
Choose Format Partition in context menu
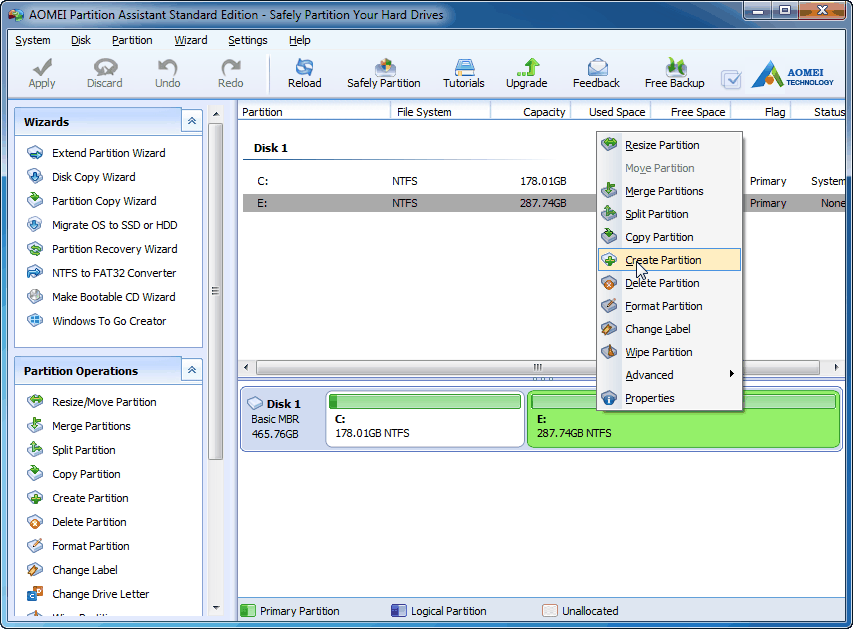pos(669,306)
